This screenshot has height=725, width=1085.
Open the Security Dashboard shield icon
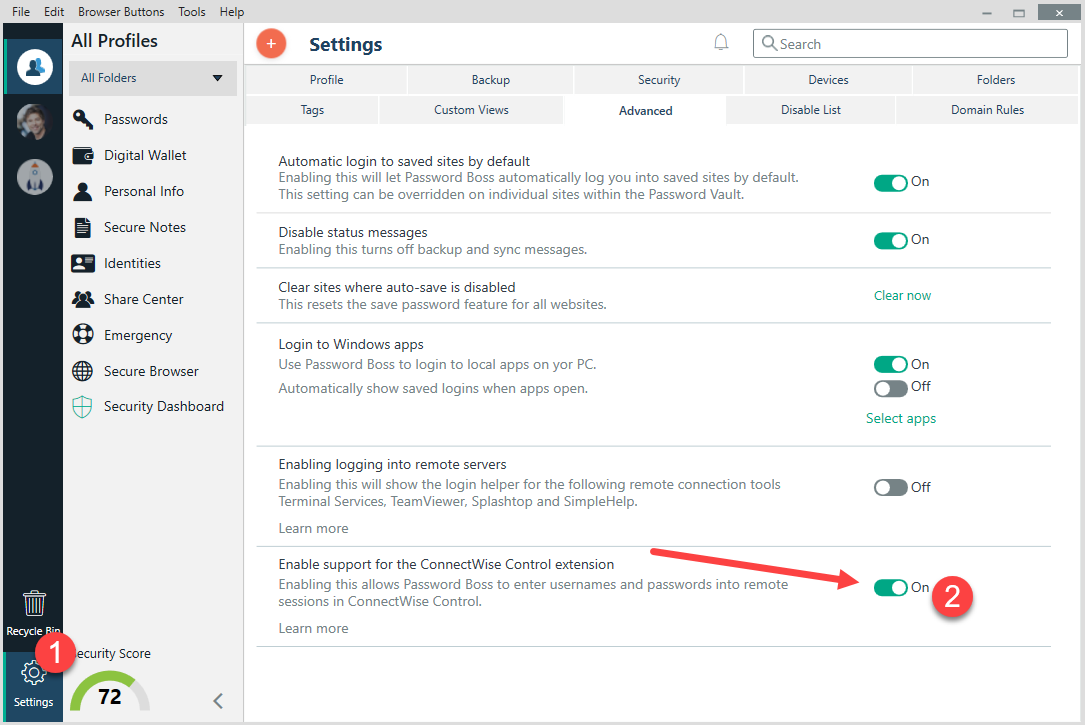82,407
